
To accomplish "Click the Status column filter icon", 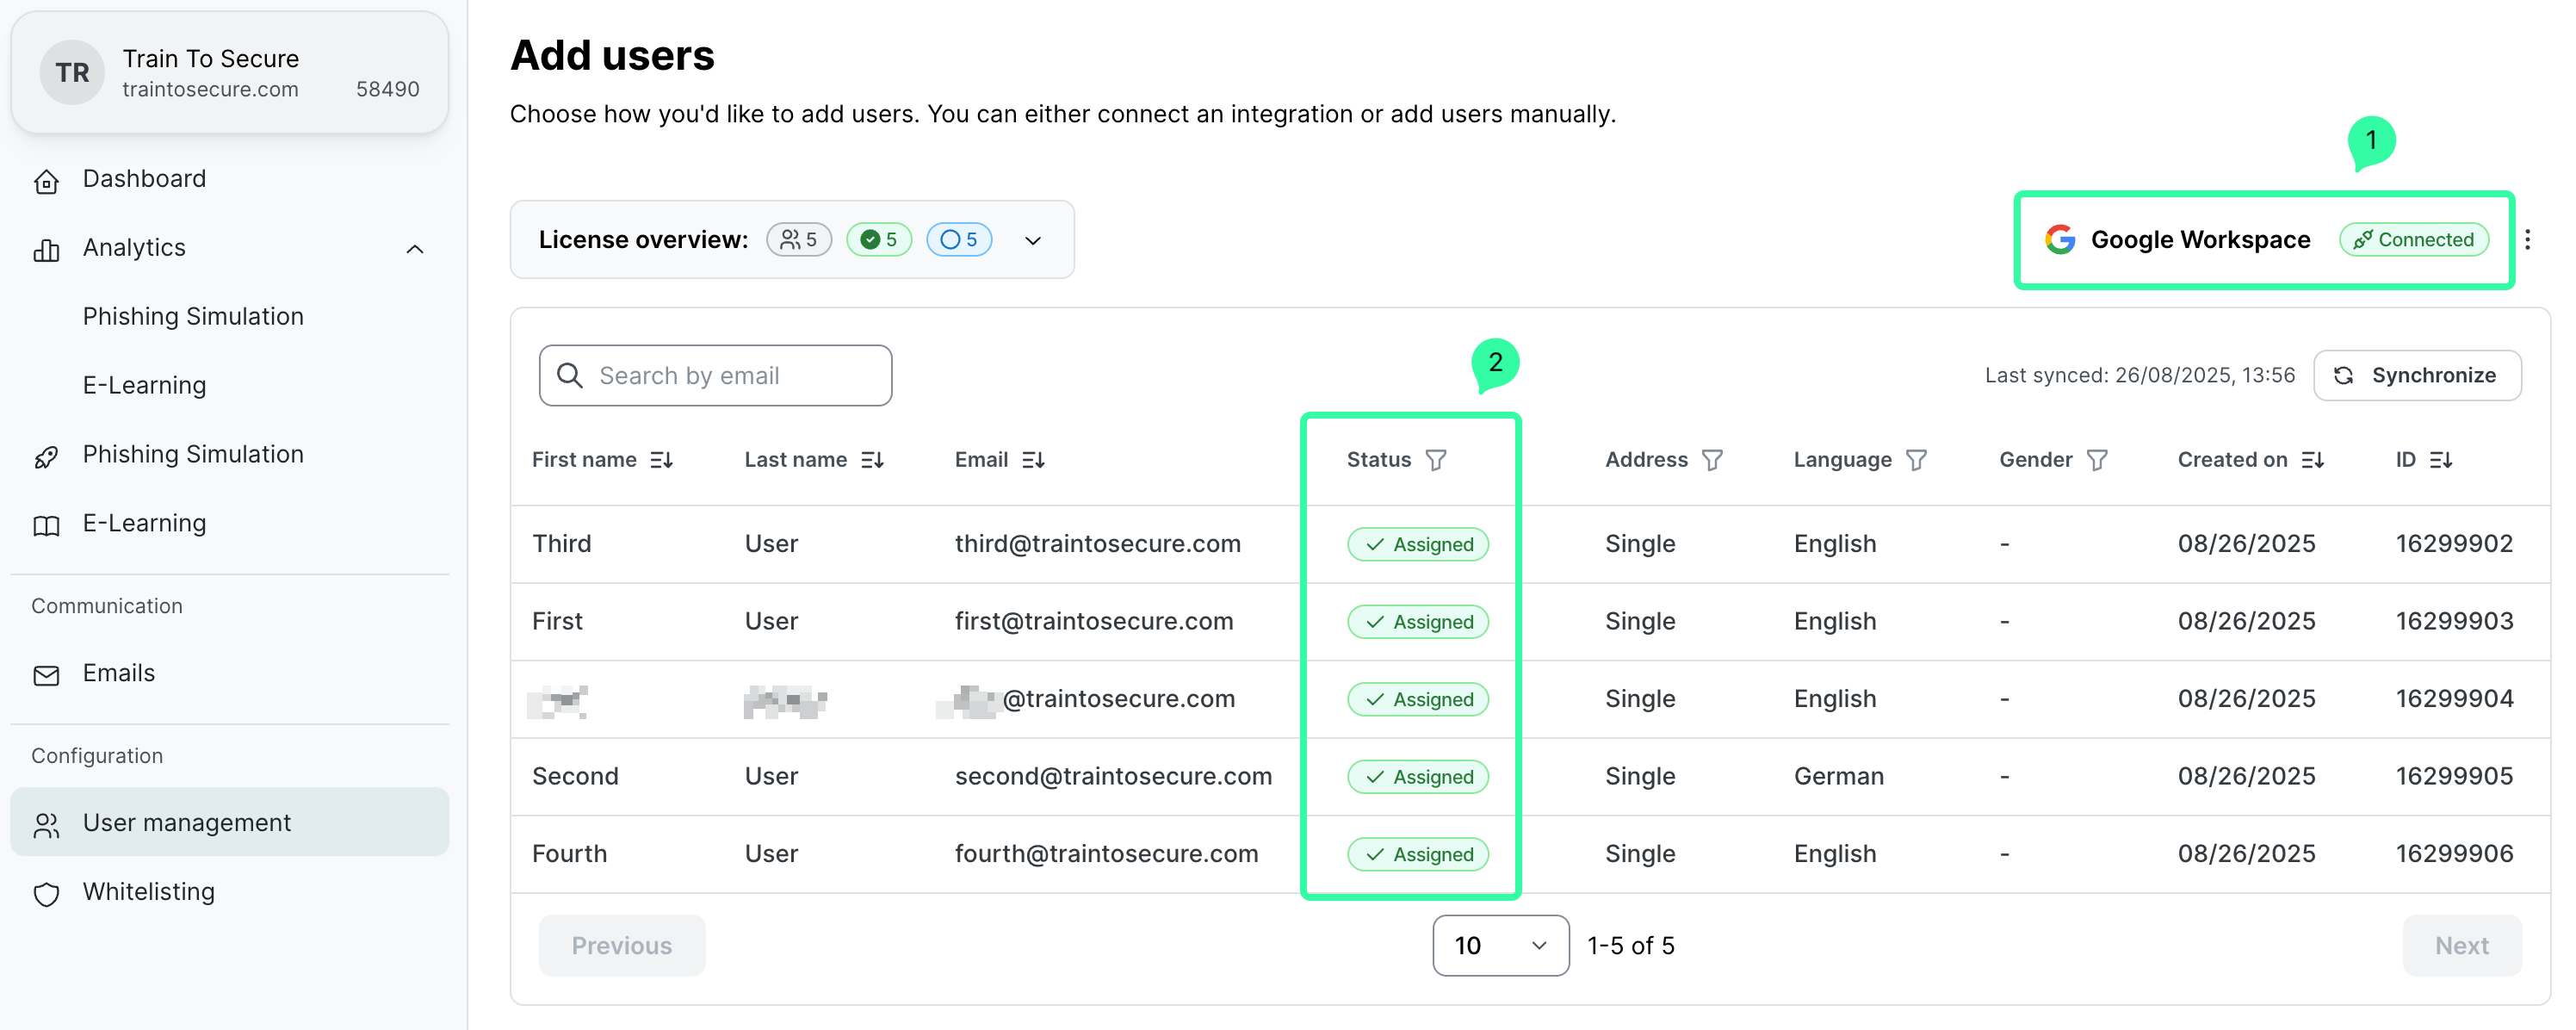I will click(1436, 460).
